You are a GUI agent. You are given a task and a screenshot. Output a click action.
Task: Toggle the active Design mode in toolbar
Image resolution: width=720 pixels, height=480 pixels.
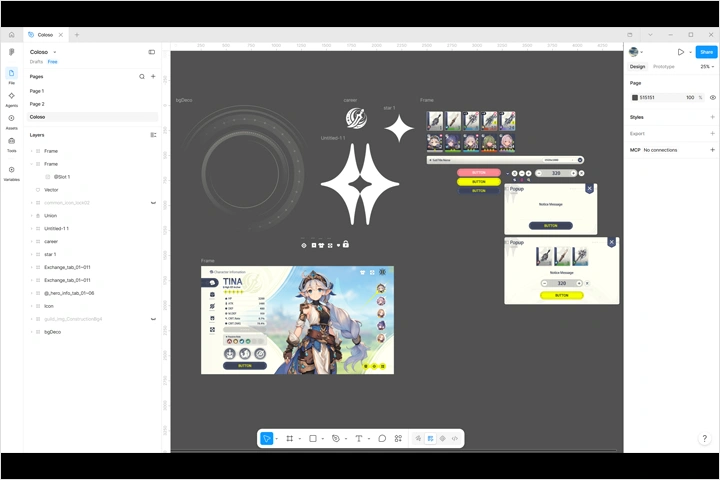430,439
